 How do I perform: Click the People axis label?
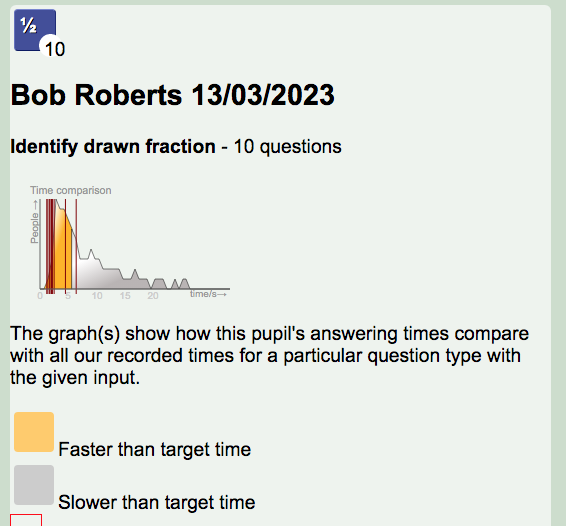pos(35,228)
